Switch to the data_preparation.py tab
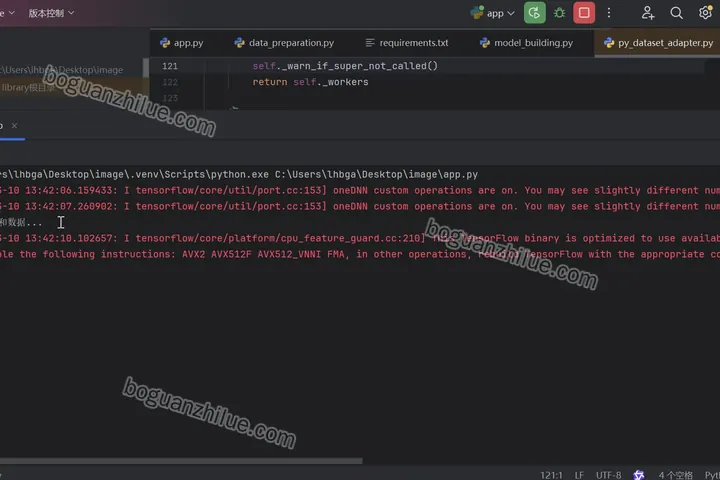Screen dimensions: 720x480 284,43
